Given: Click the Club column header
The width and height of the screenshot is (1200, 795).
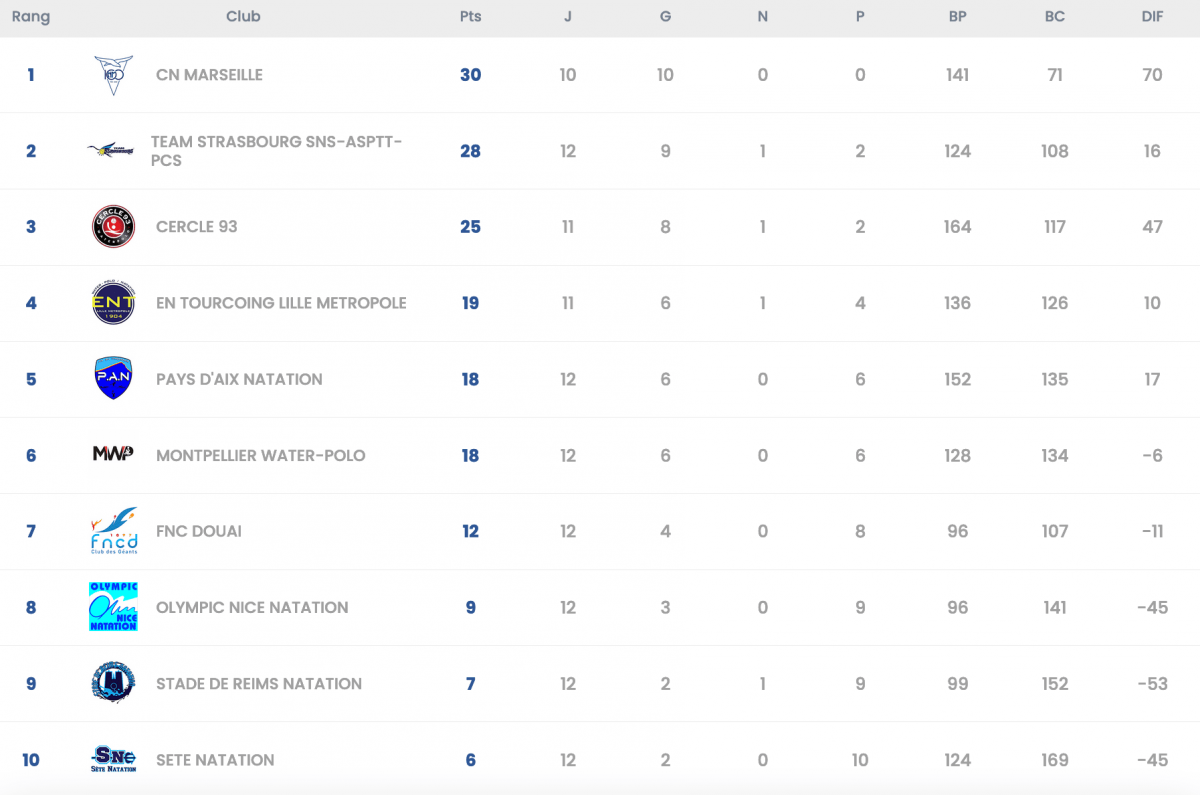Looking at the screenshot, I should (x=243, y=17).
